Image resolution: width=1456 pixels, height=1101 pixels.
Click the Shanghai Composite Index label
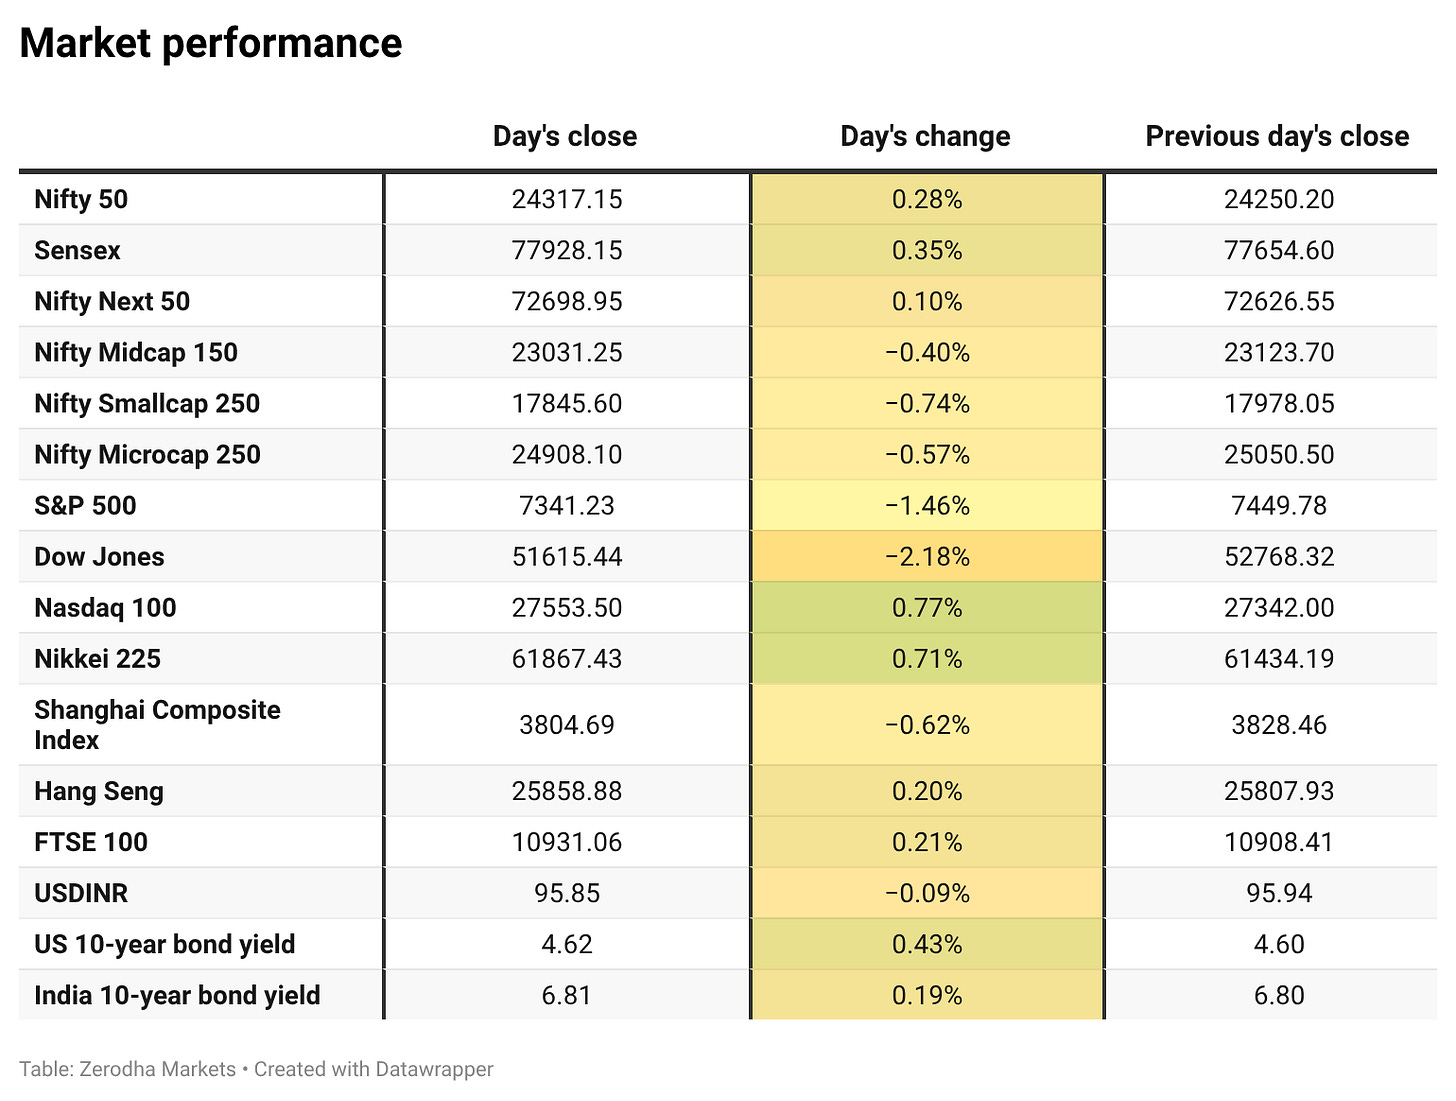(157, 725)
